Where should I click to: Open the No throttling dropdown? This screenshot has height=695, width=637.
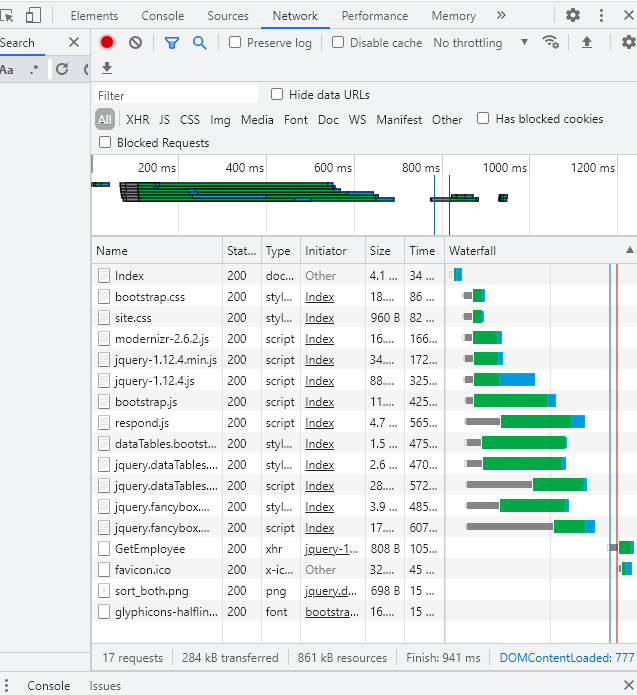[480, 43]
